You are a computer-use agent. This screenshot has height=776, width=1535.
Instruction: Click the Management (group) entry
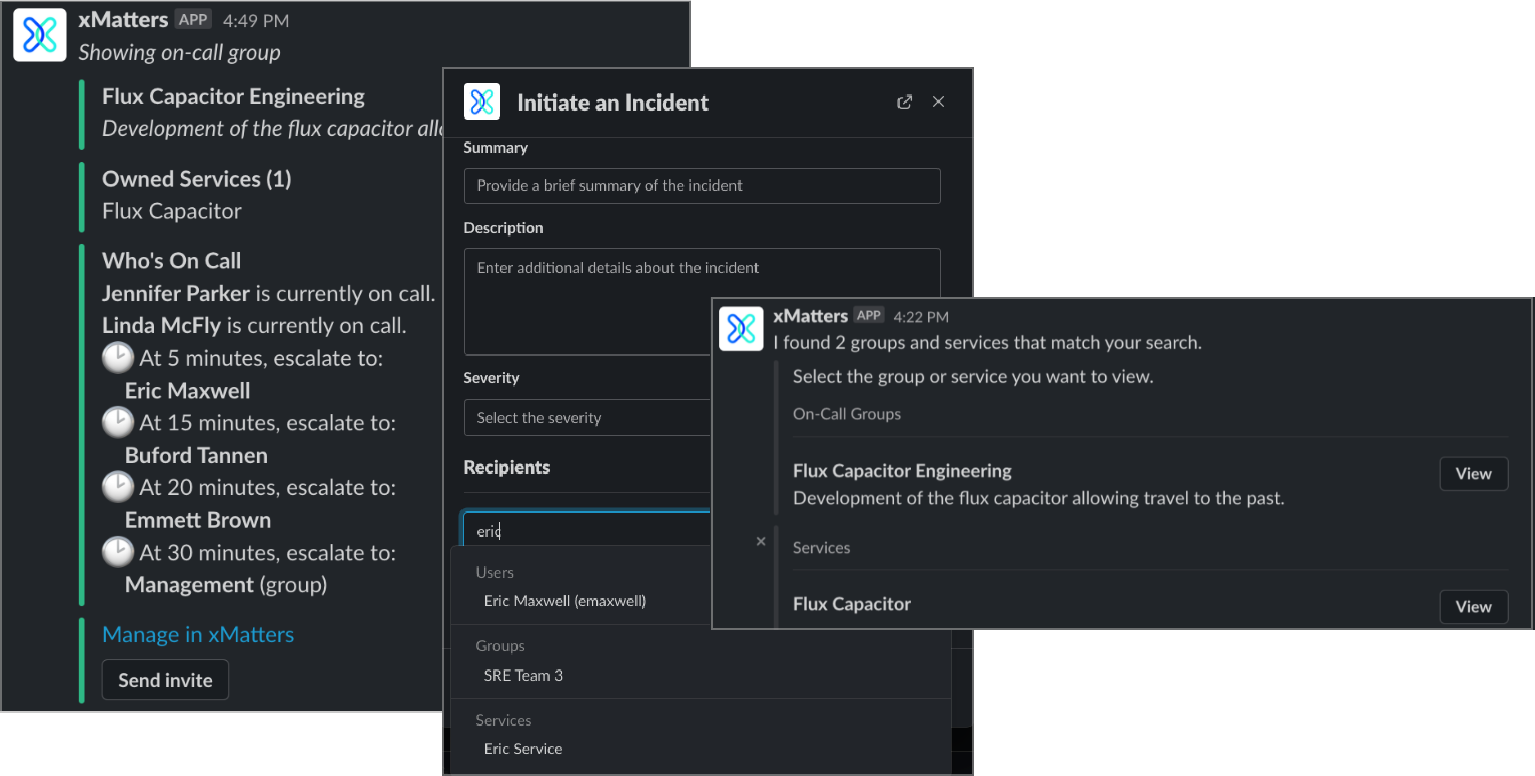pos(226,585)
